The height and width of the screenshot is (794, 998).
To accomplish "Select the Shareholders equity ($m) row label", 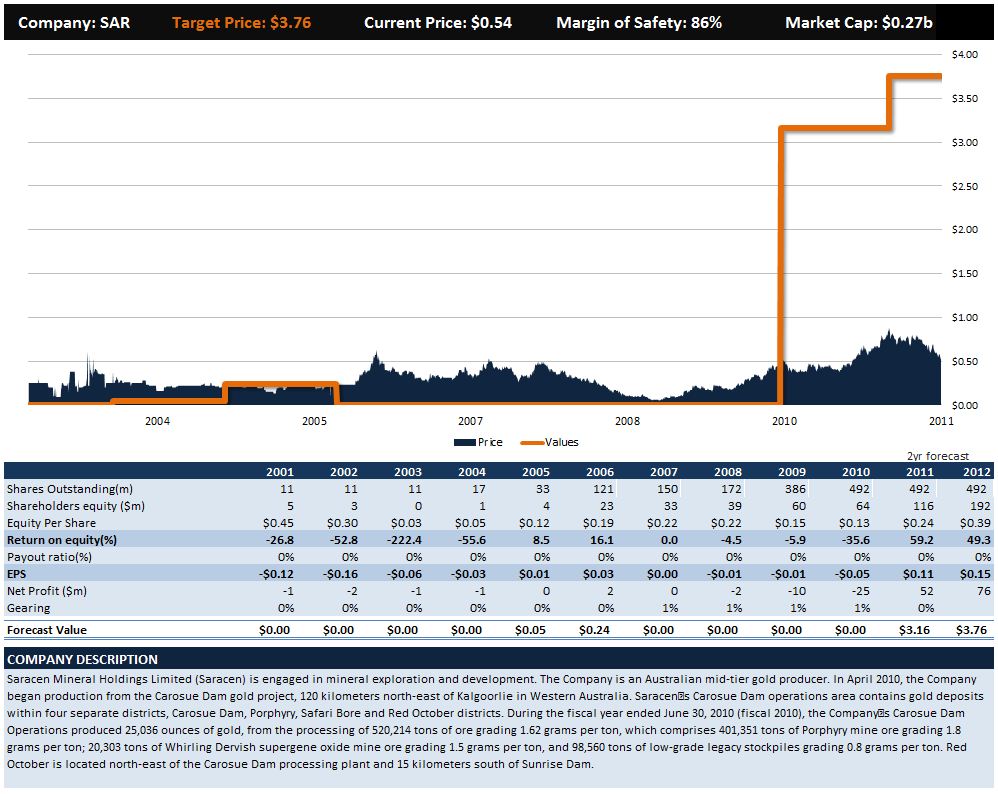I will point(76,506).
